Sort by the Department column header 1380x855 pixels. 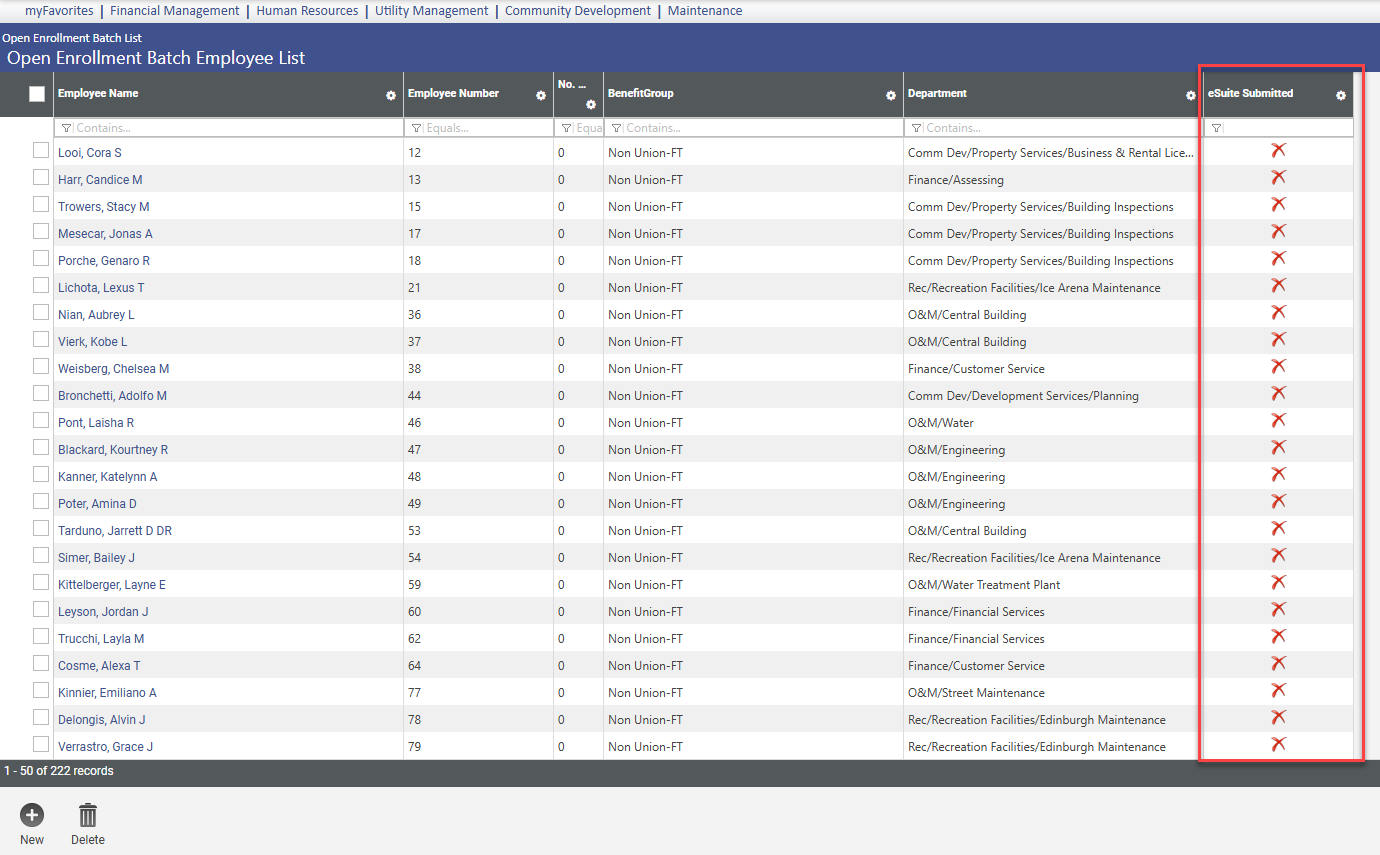937,93
